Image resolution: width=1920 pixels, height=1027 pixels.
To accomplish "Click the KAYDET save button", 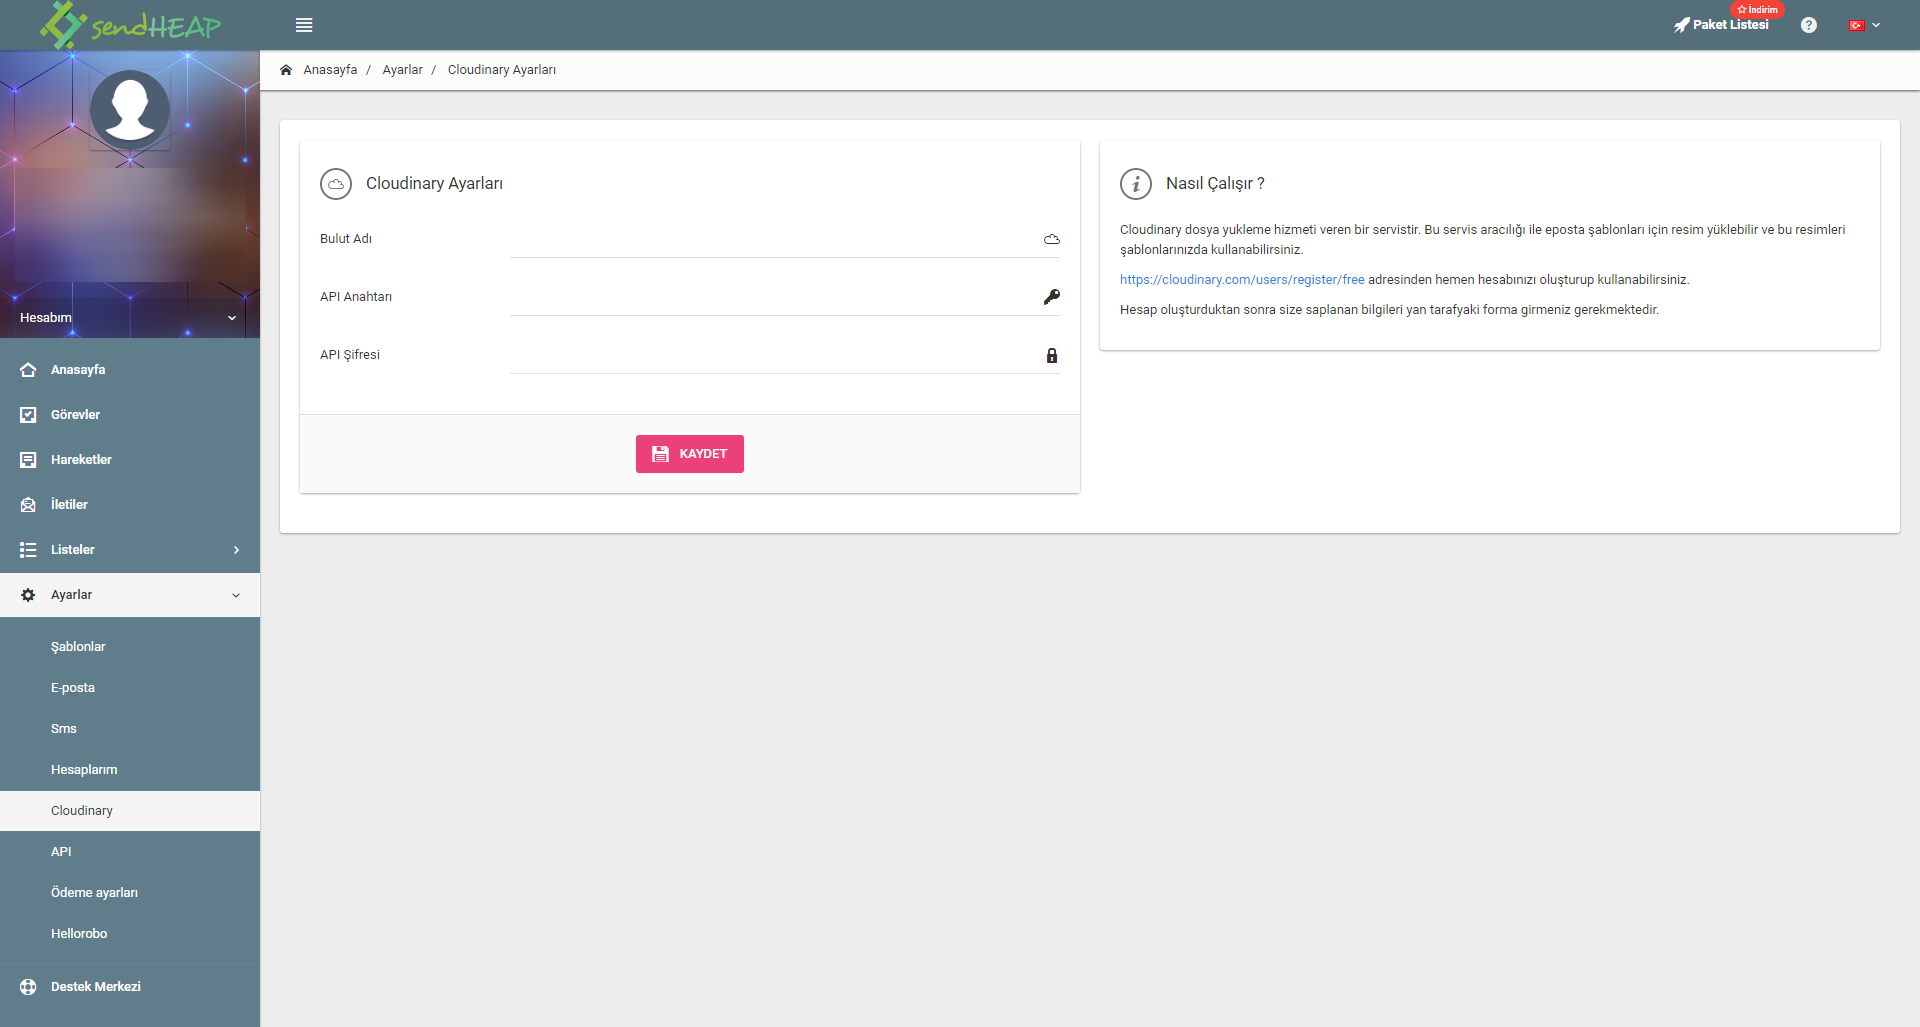I will 690,454.
